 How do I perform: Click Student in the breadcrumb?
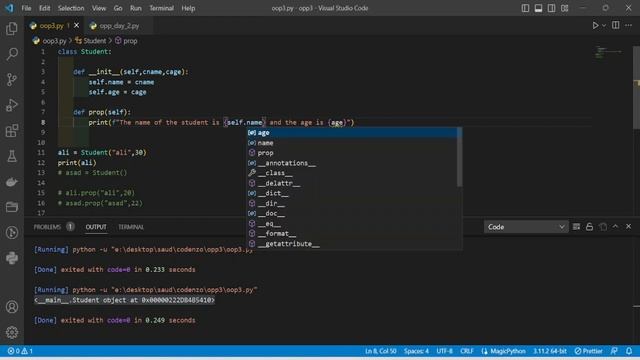coord(95,41)
